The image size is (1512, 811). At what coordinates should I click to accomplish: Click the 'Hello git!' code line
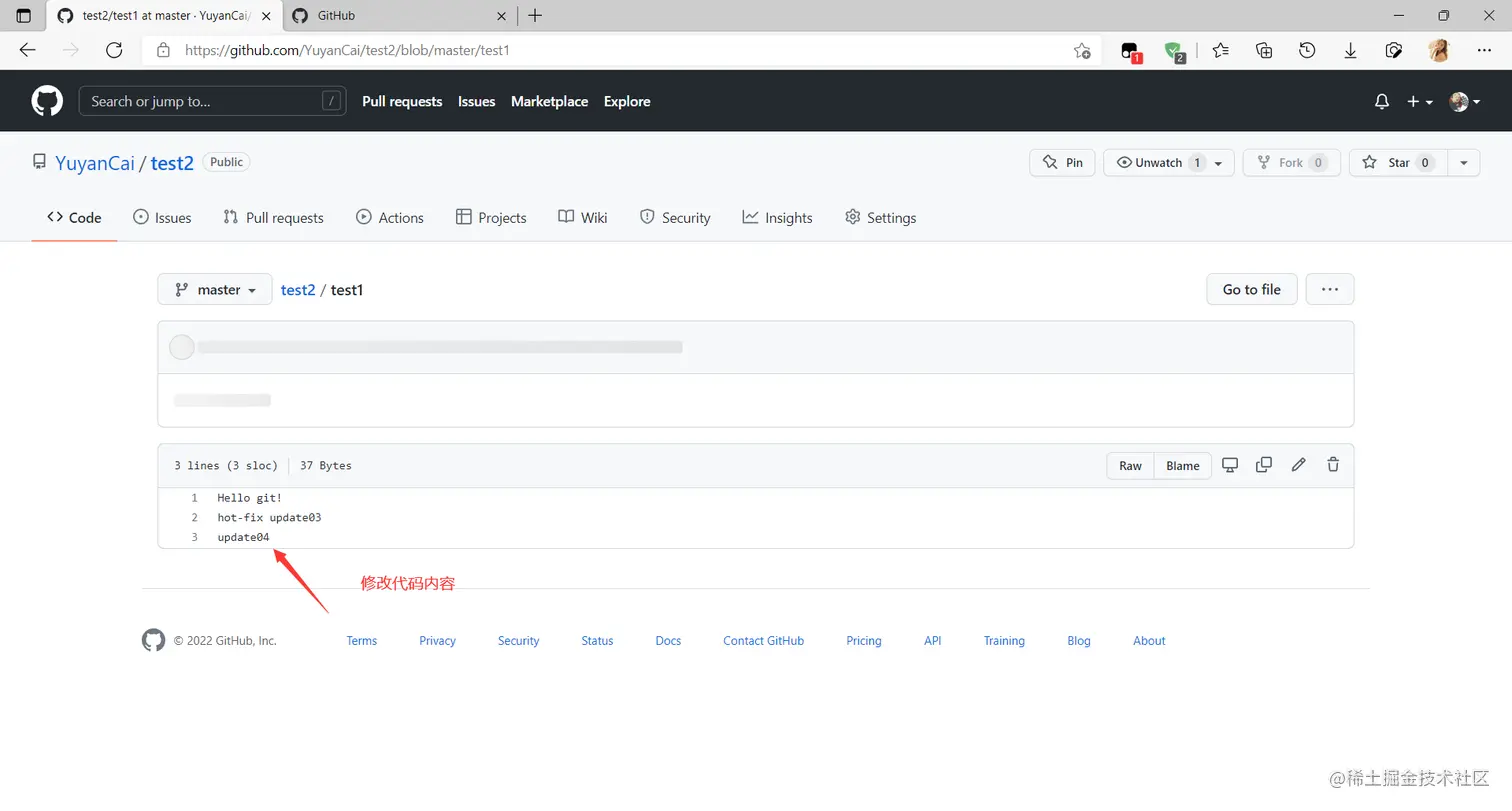click(x=250, y=497)
